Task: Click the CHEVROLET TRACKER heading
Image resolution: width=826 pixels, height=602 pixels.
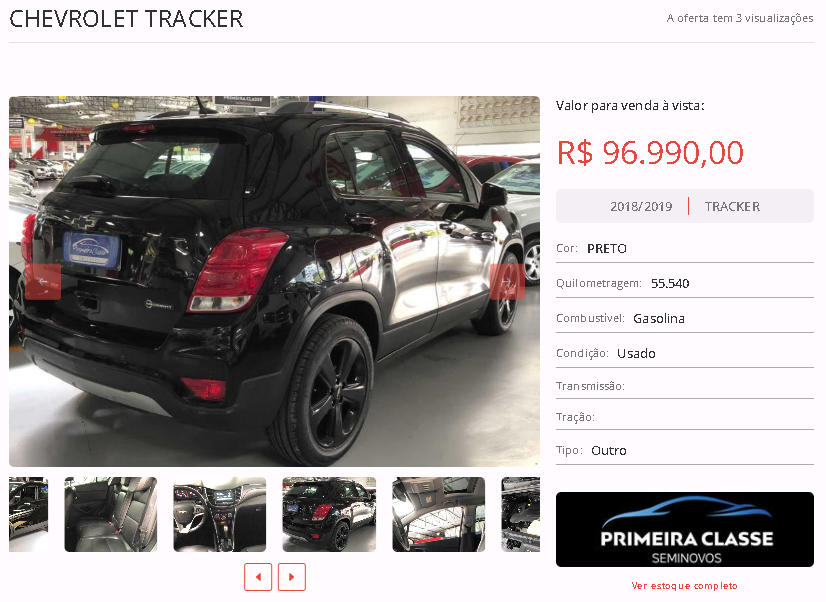Action: click(x=126, y=19)
